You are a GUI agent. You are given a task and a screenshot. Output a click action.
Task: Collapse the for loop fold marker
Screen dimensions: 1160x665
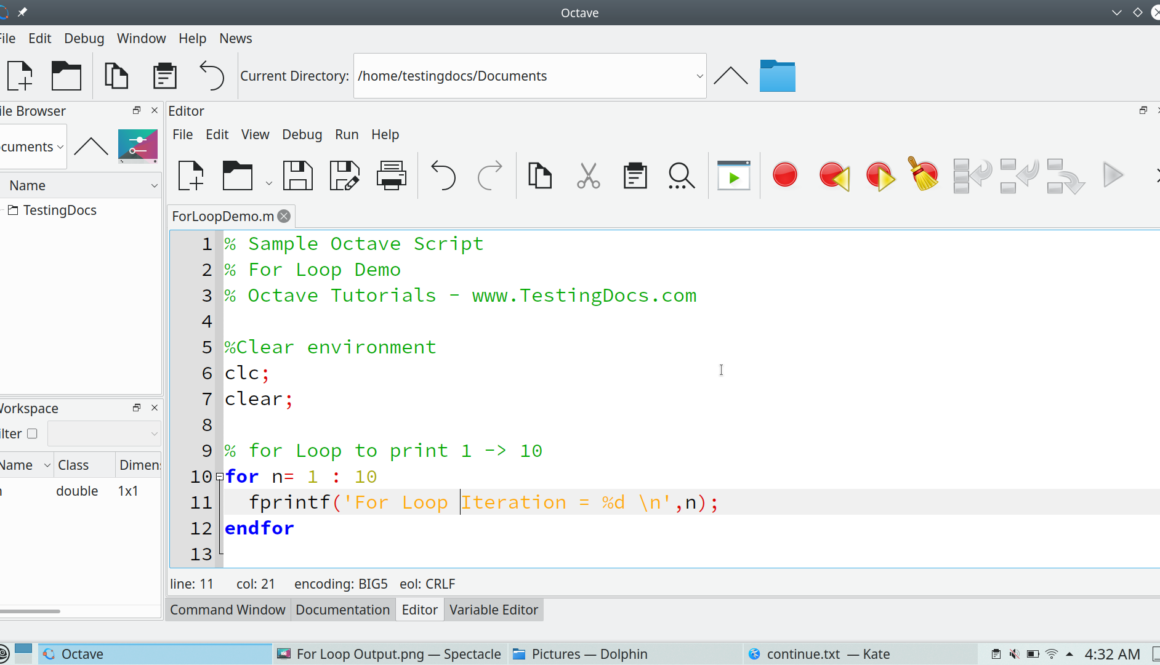coord(220,476)
